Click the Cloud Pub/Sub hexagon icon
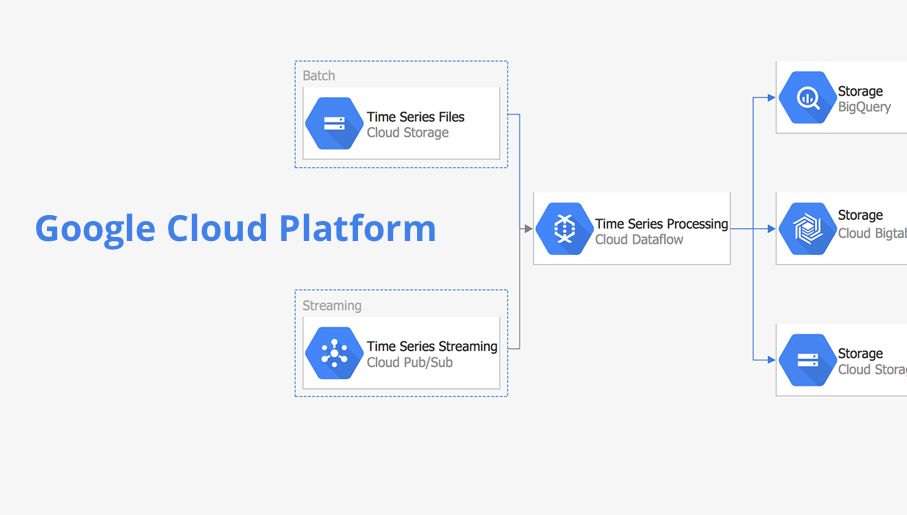Viewport: 907px width, 515px height. 334,353
